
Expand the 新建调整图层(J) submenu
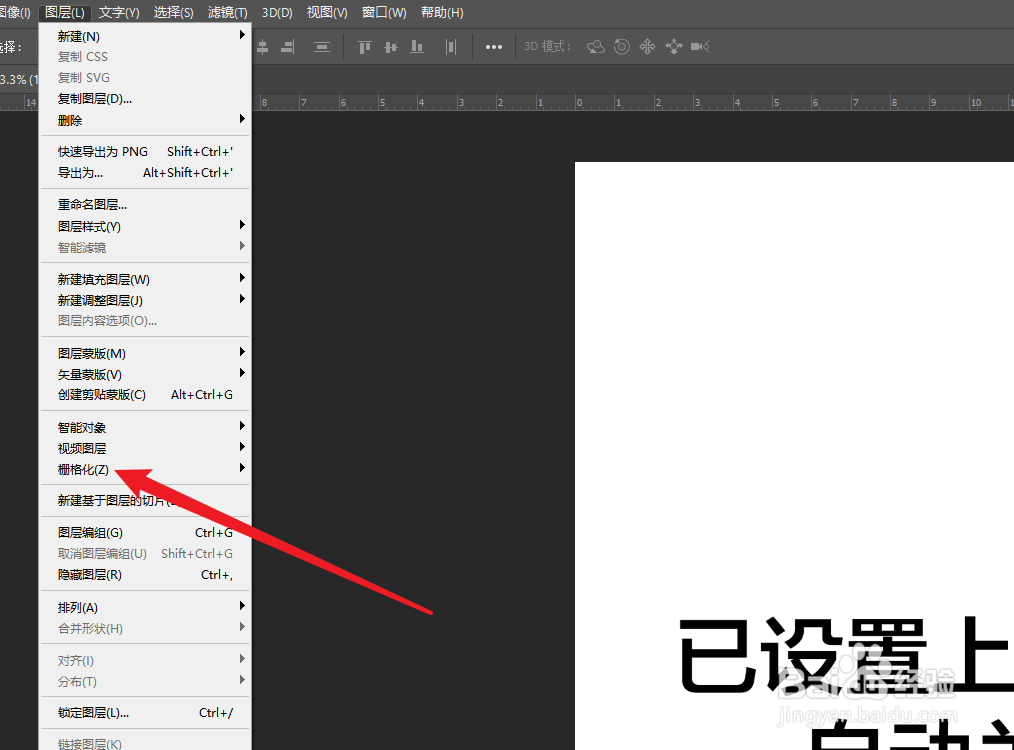pyautogui.click(x=146, y=300)
